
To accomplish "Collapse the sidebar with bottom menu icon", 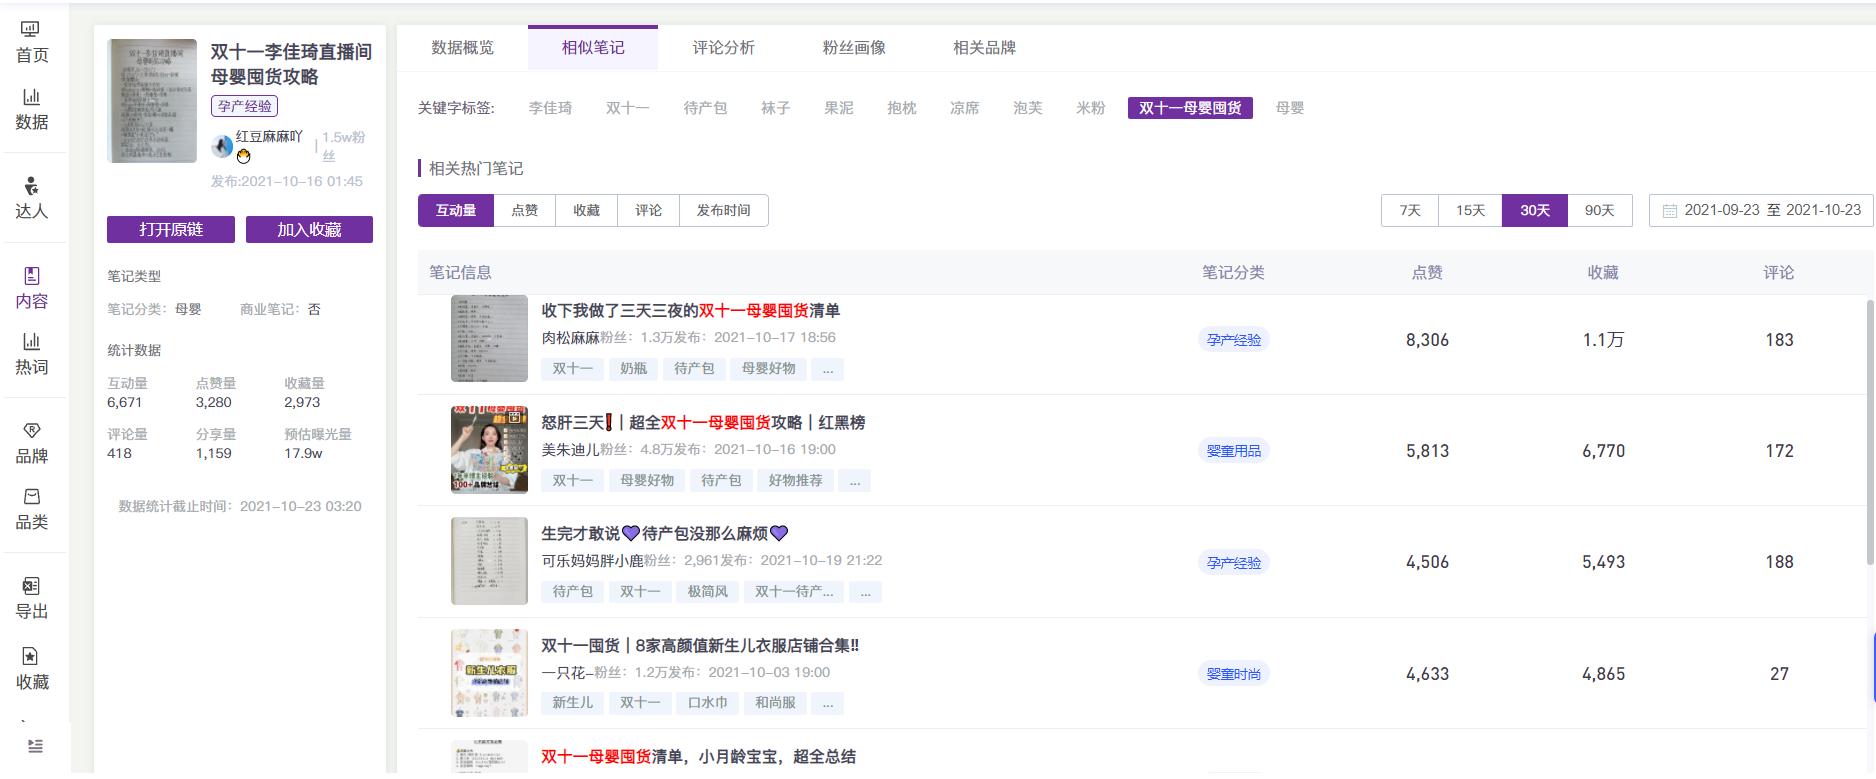I will [x=35, y=746].
